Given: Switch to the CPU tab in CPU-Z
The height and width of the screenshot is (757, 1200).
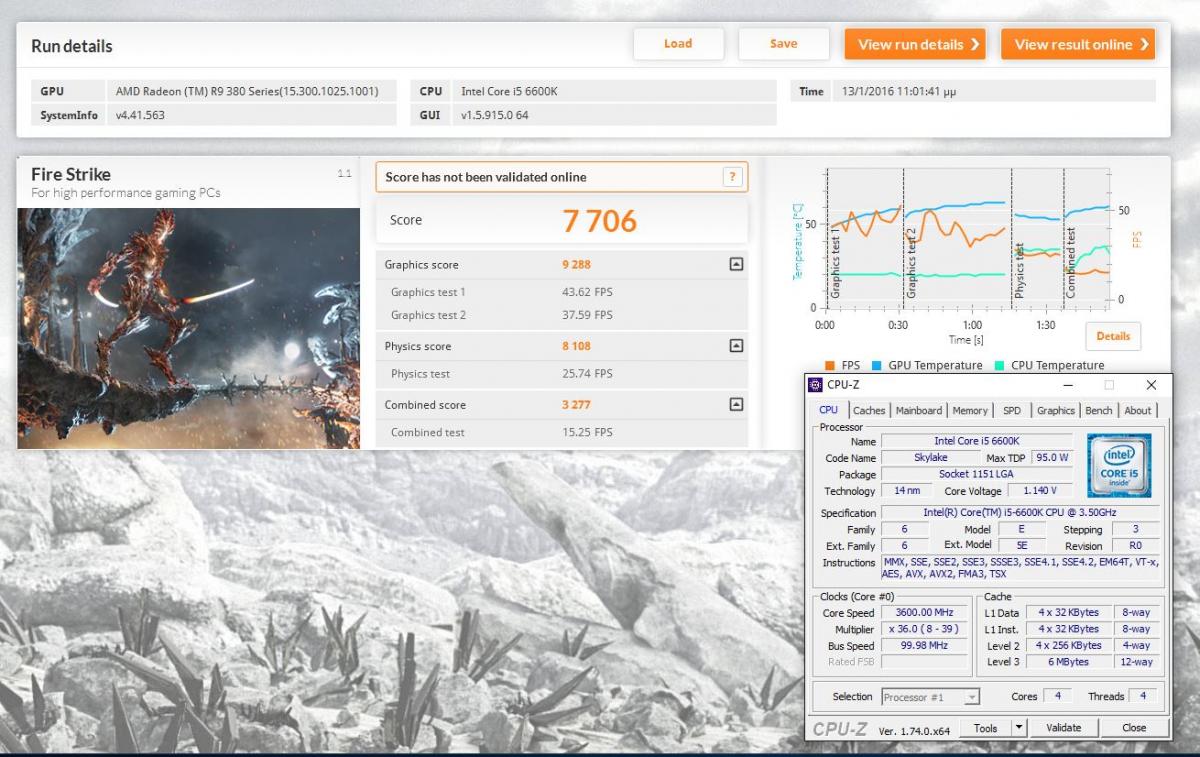Looking at the screenshot, I should [x=829, y=410].
